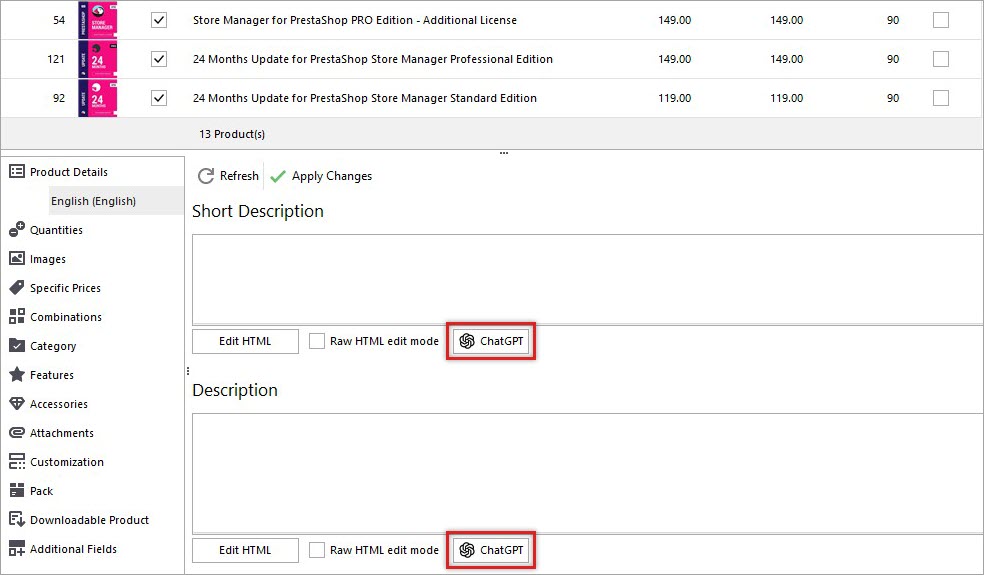Viewport: 984px width, 575px height.
Task: Click the Downloadable Product icon
Action: [x=17, y=519]
